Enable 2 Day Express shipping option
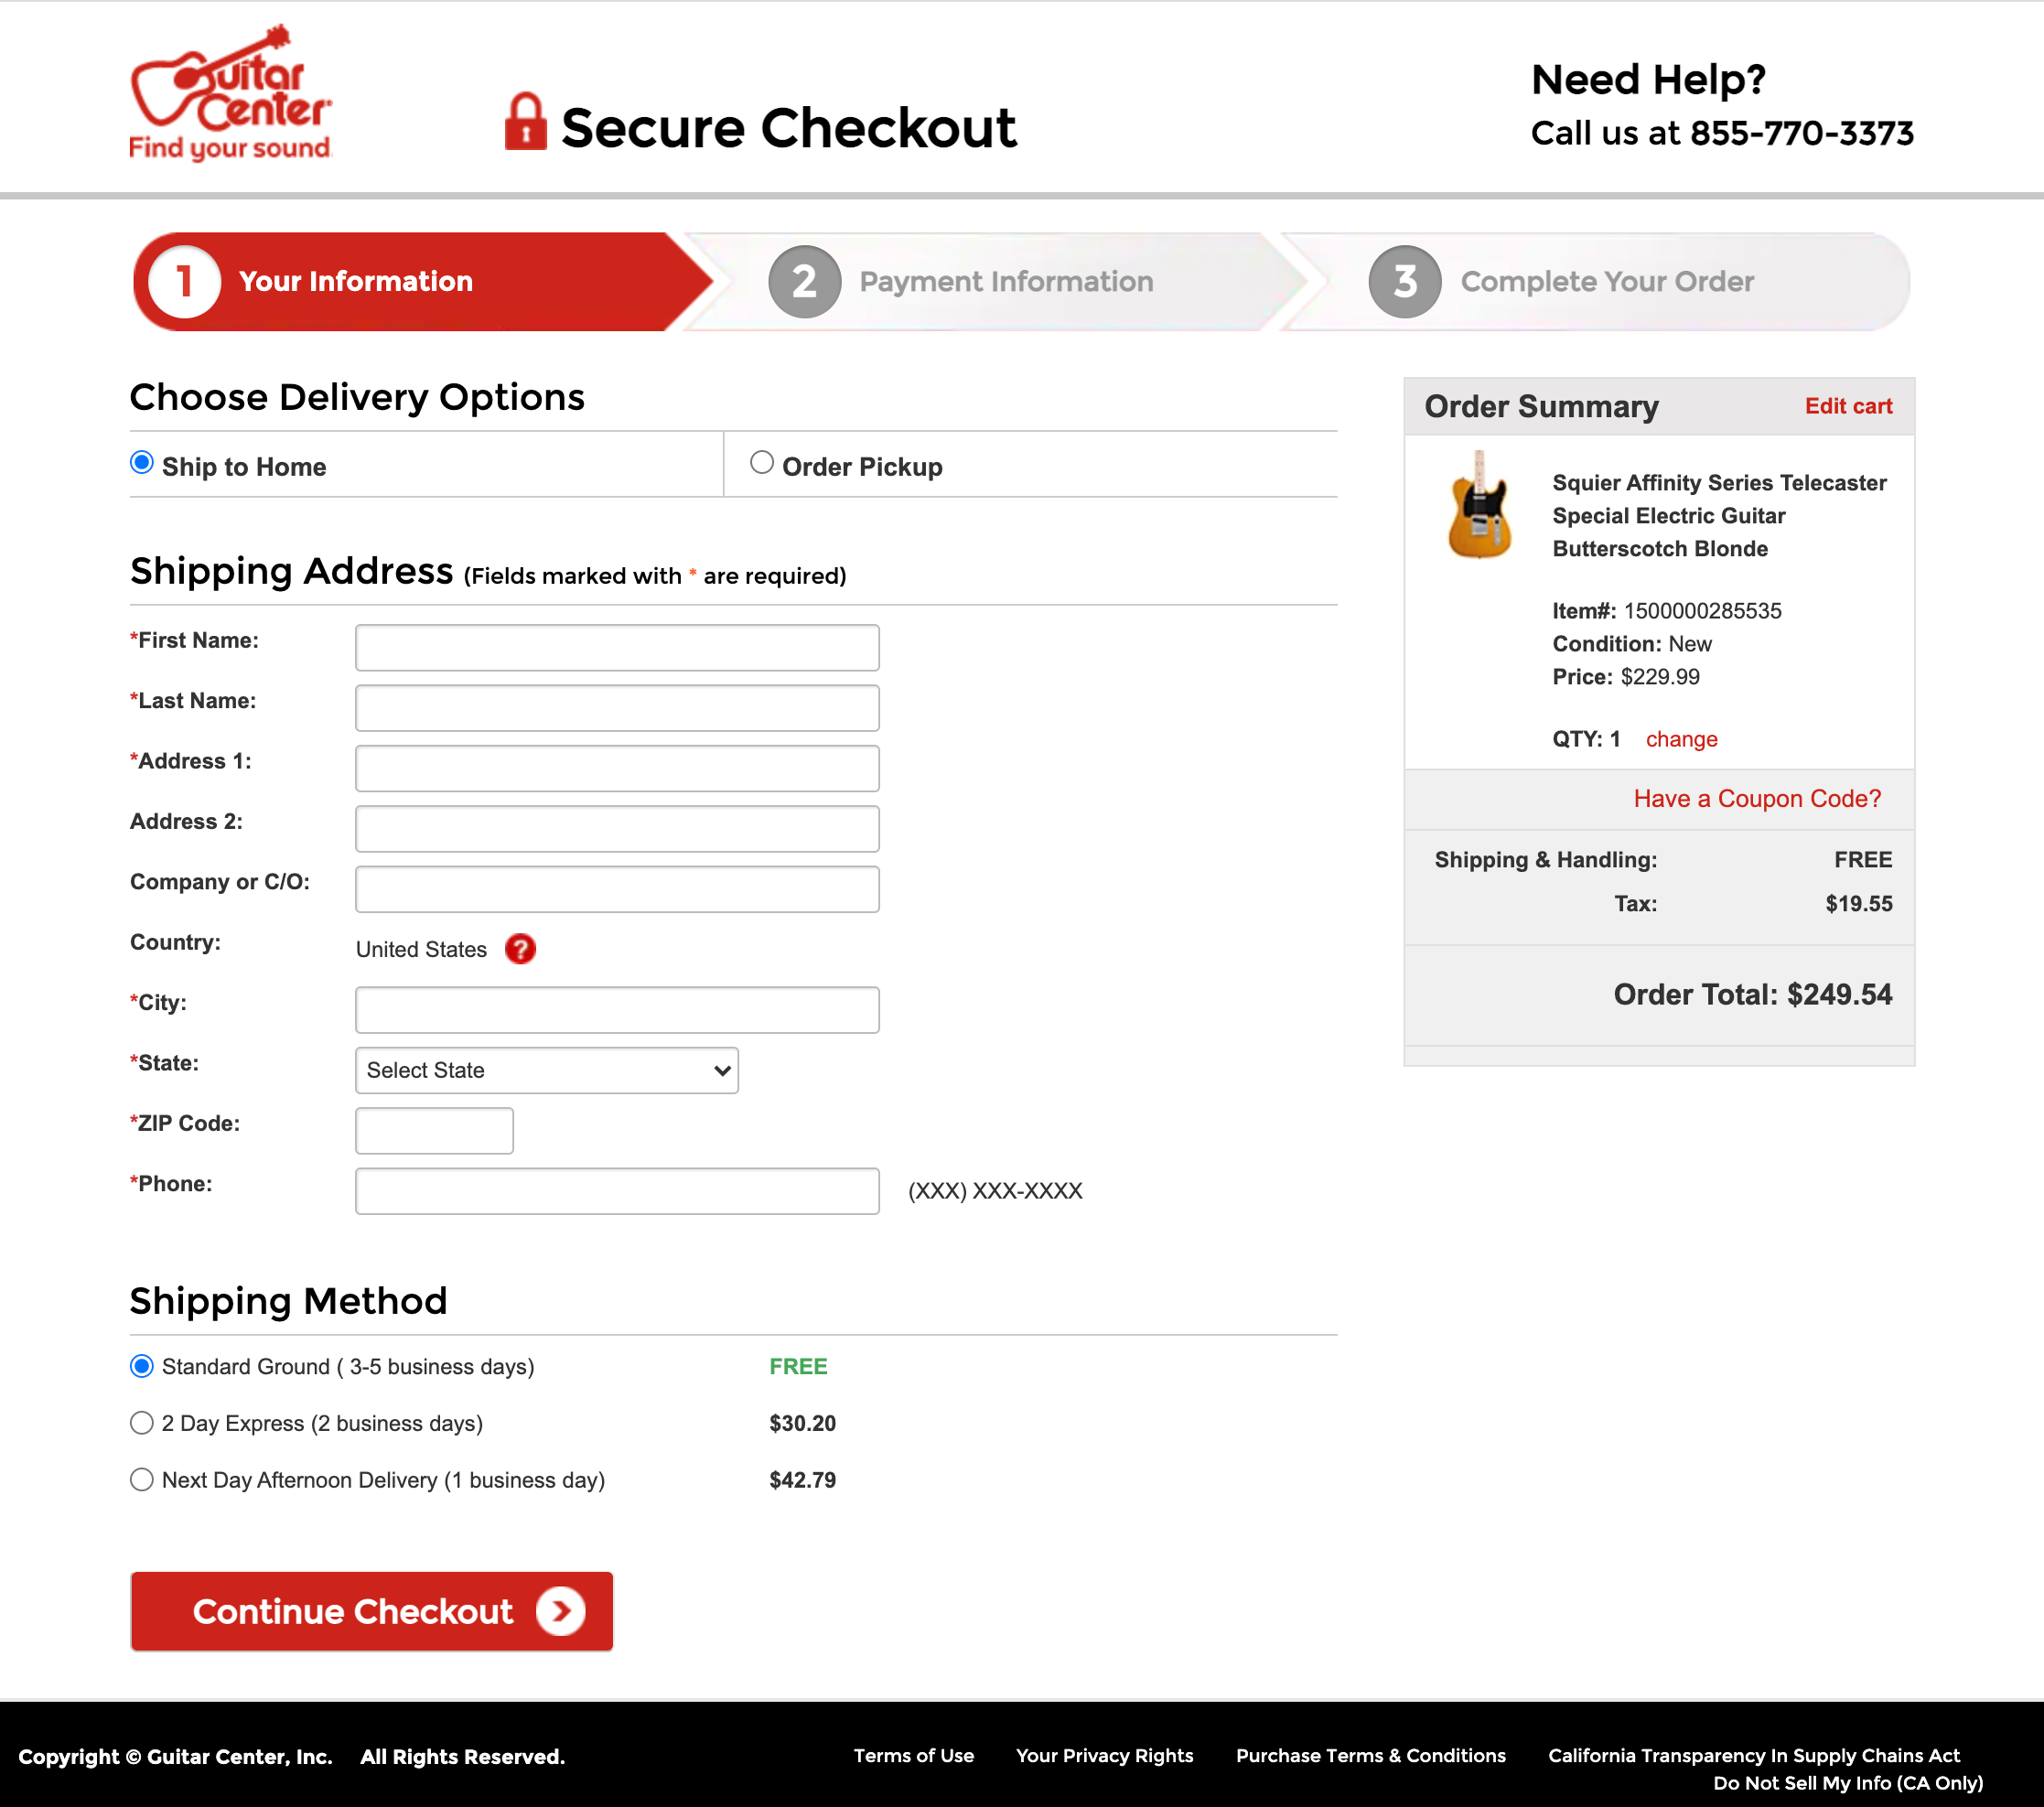The height and width of the screenshot is (1807, 2044). coord(139,1422)
